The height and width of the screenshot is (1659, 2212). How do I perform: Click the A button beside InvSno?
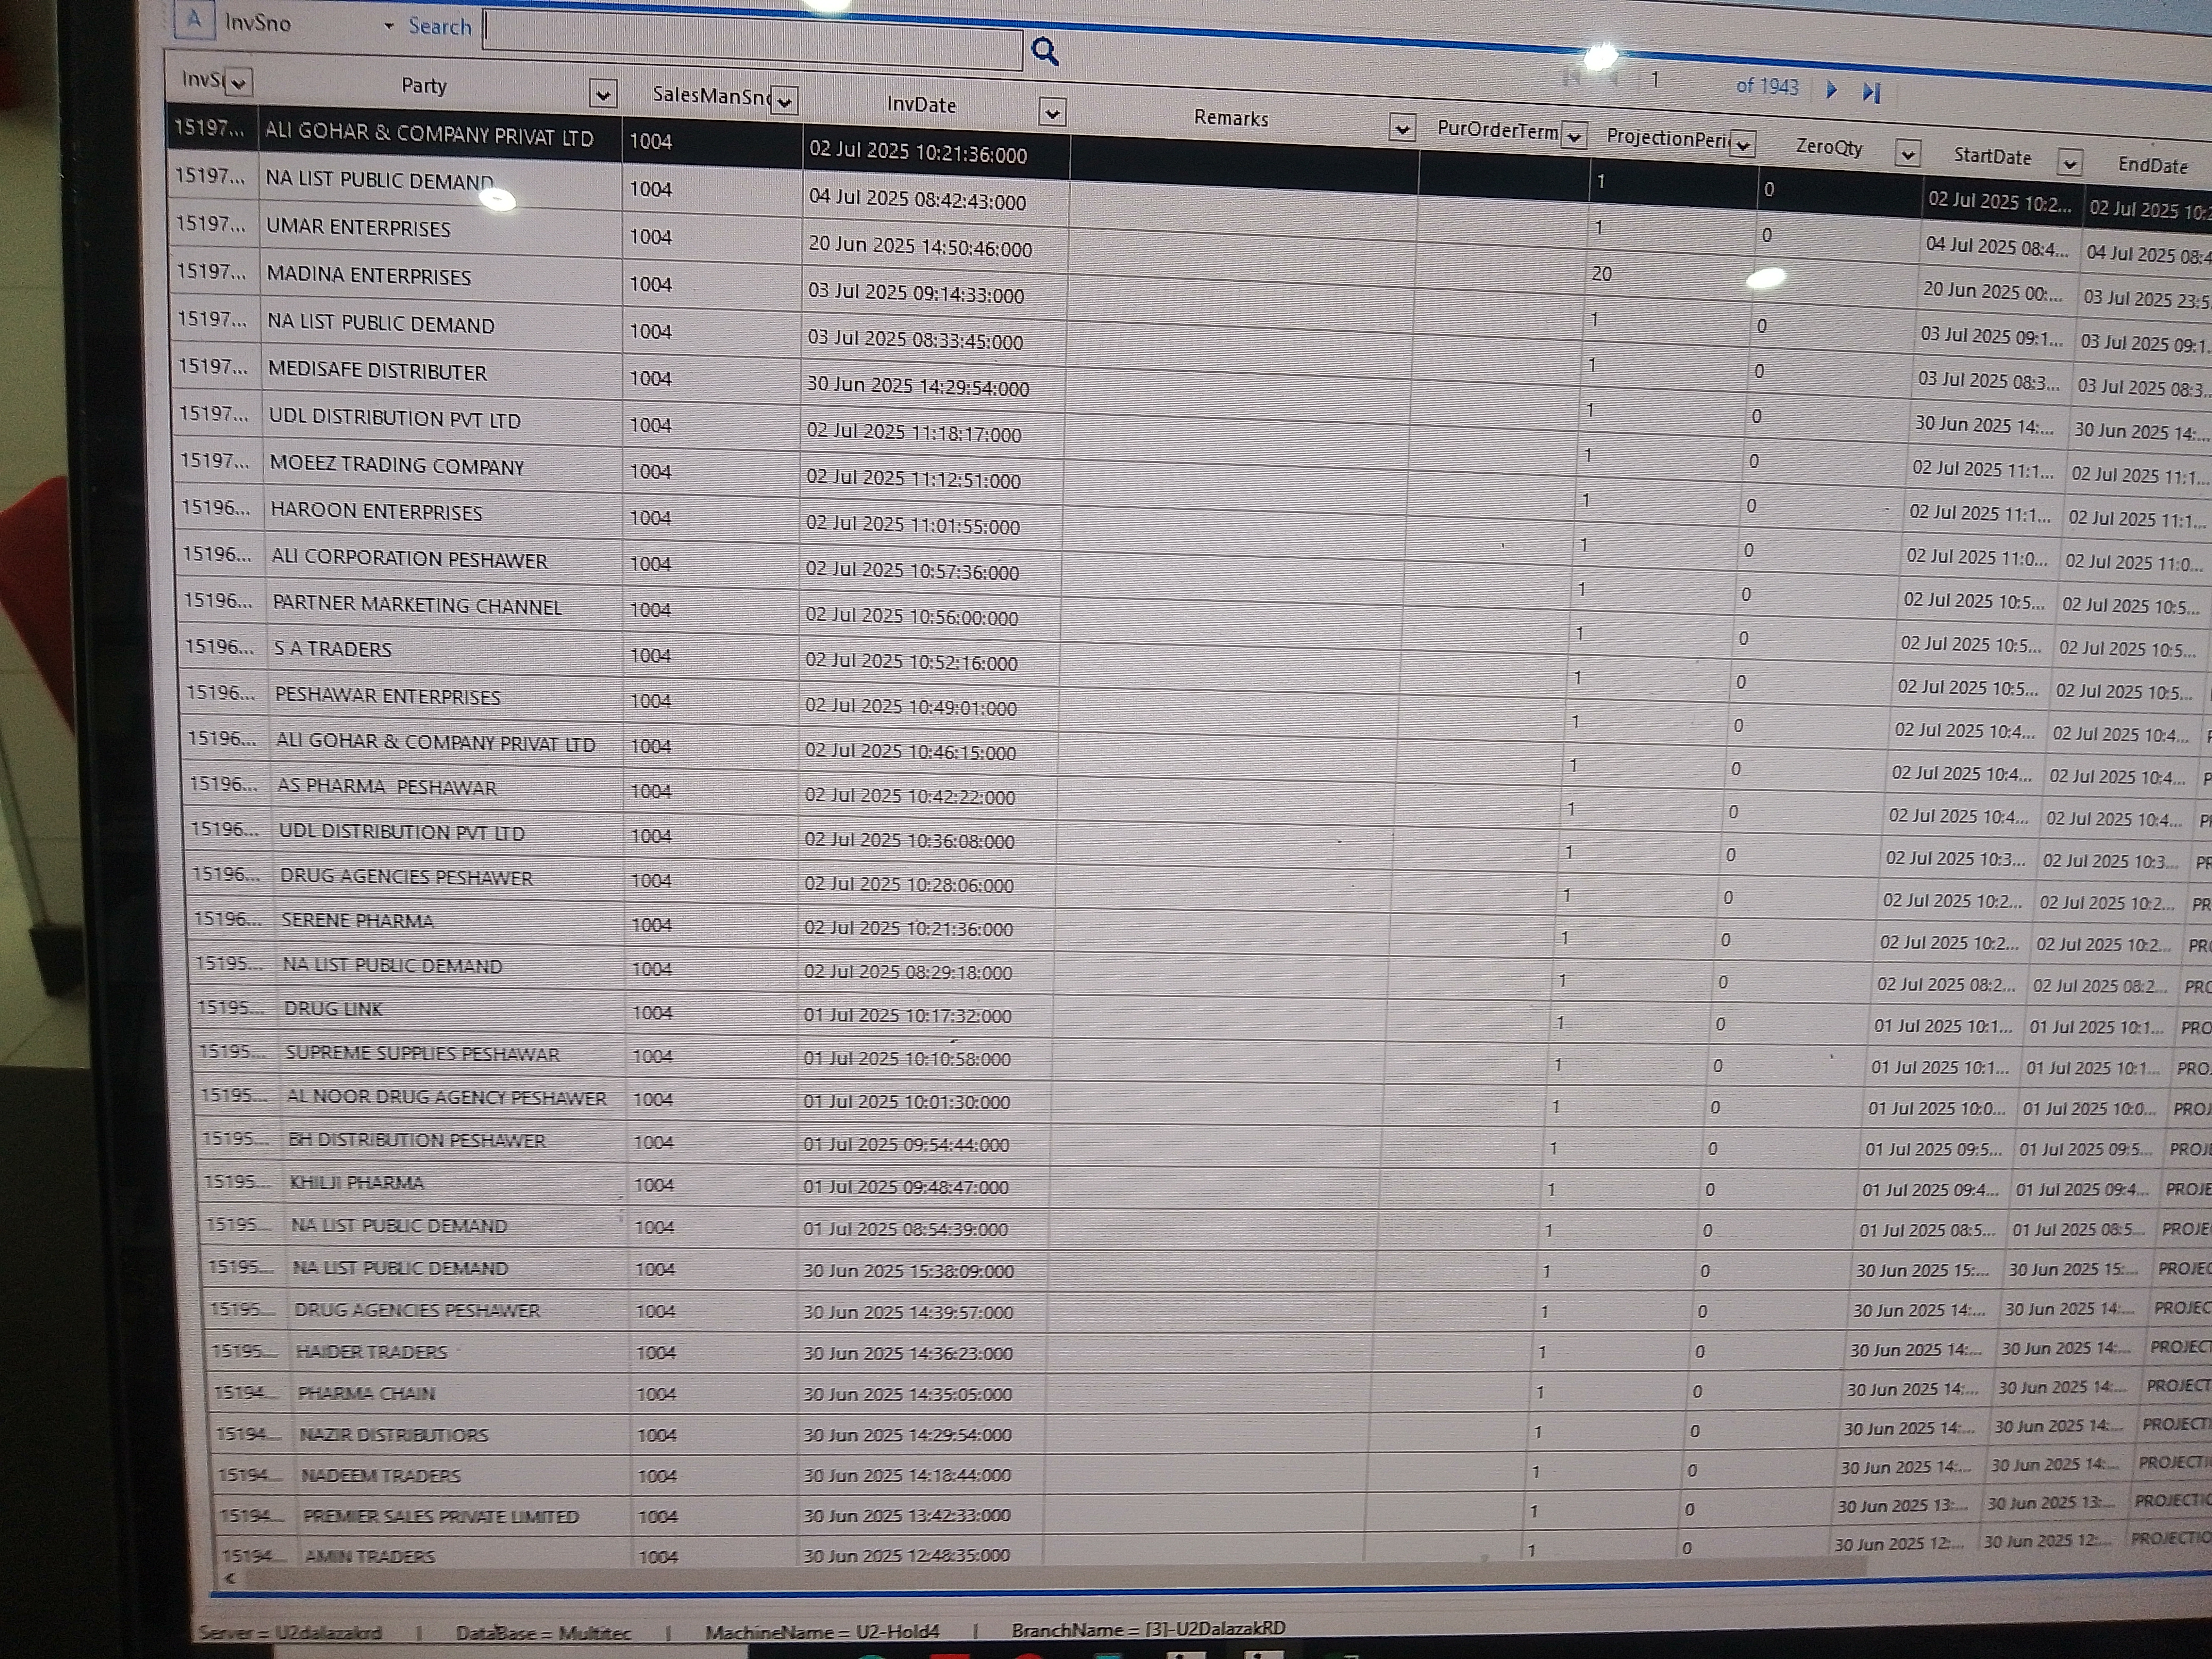click(194, 20)
